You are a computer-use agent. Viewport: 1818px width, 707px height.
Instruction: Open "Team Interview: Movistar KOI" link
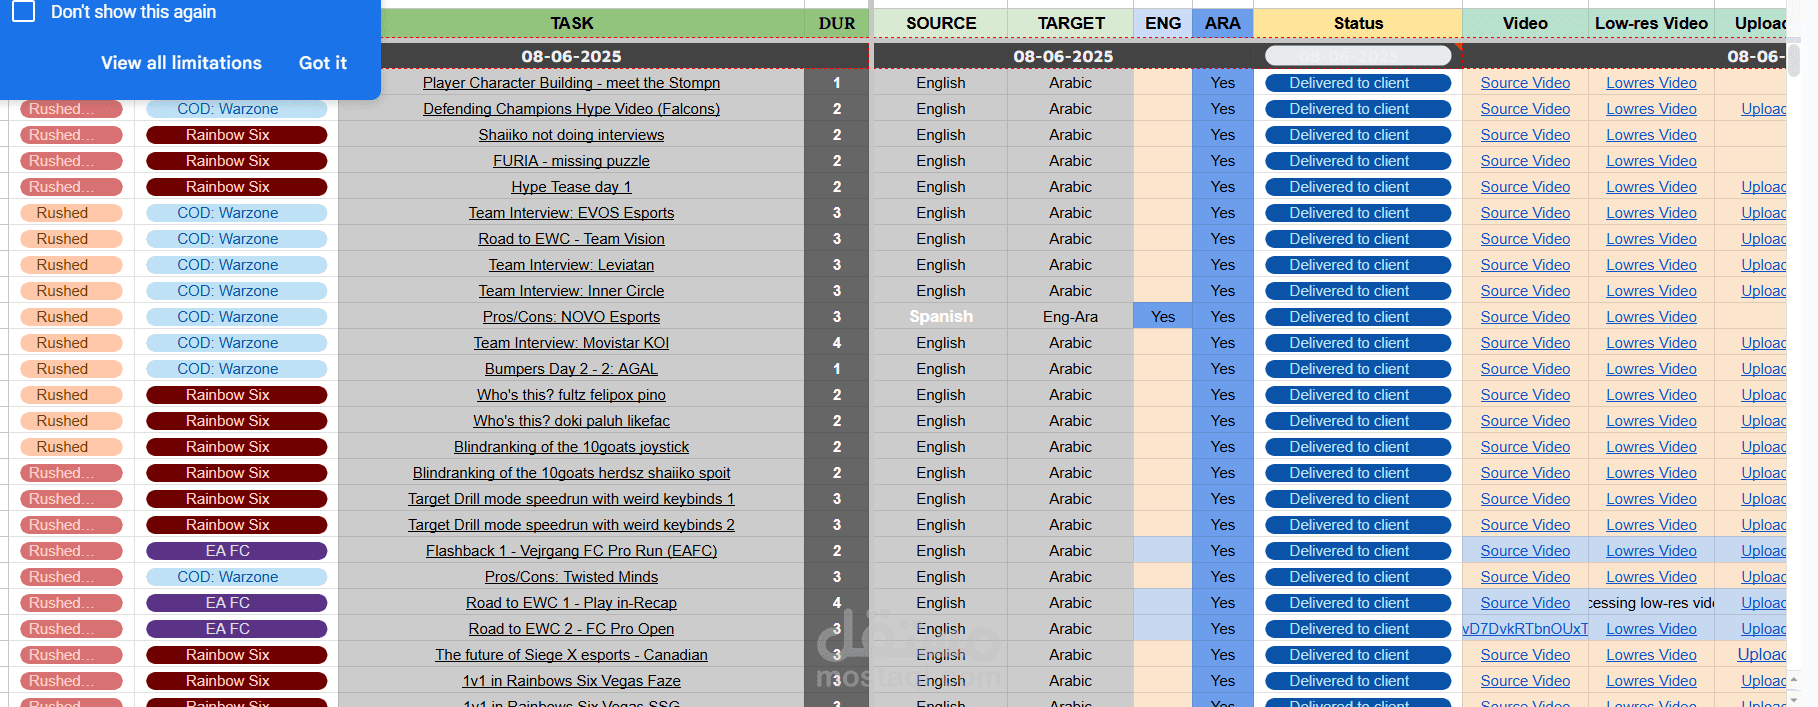(571, 343)
